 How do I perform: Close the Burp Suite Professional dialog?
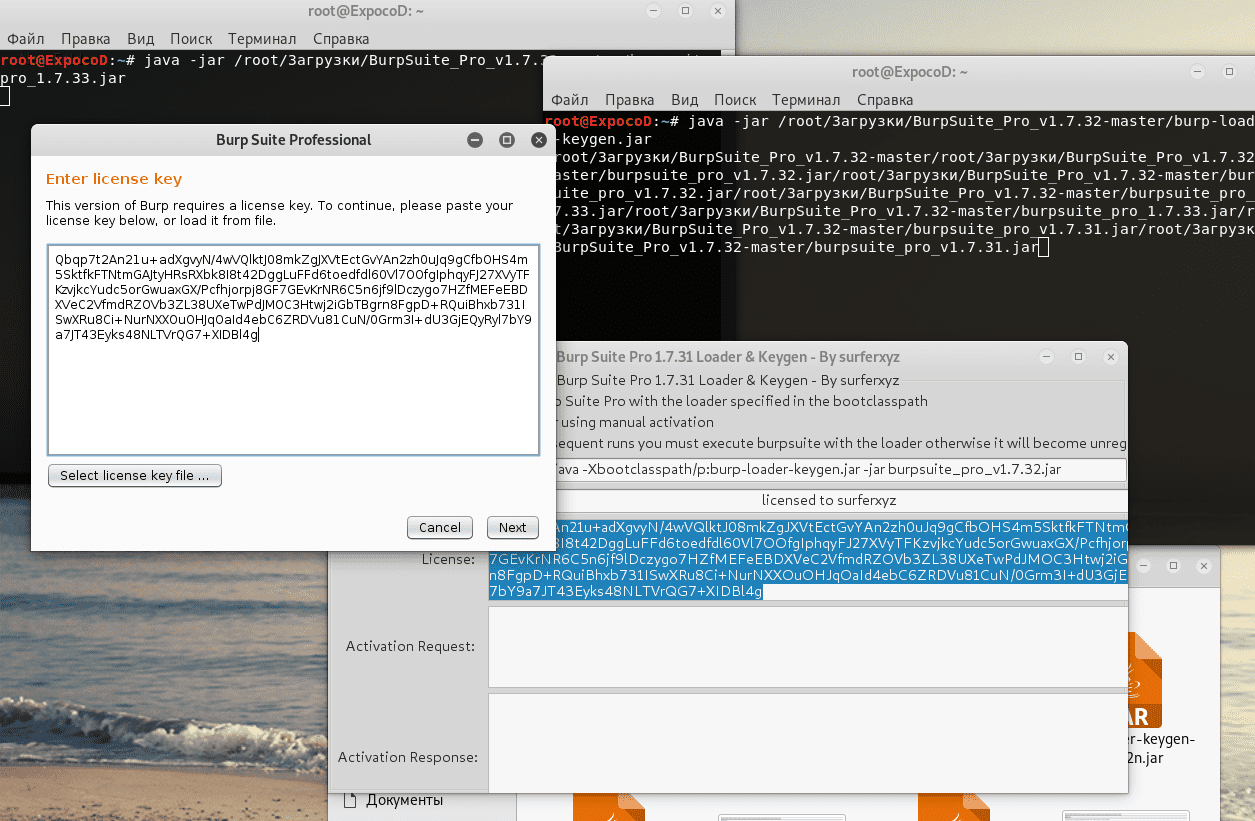click(538, 140)
